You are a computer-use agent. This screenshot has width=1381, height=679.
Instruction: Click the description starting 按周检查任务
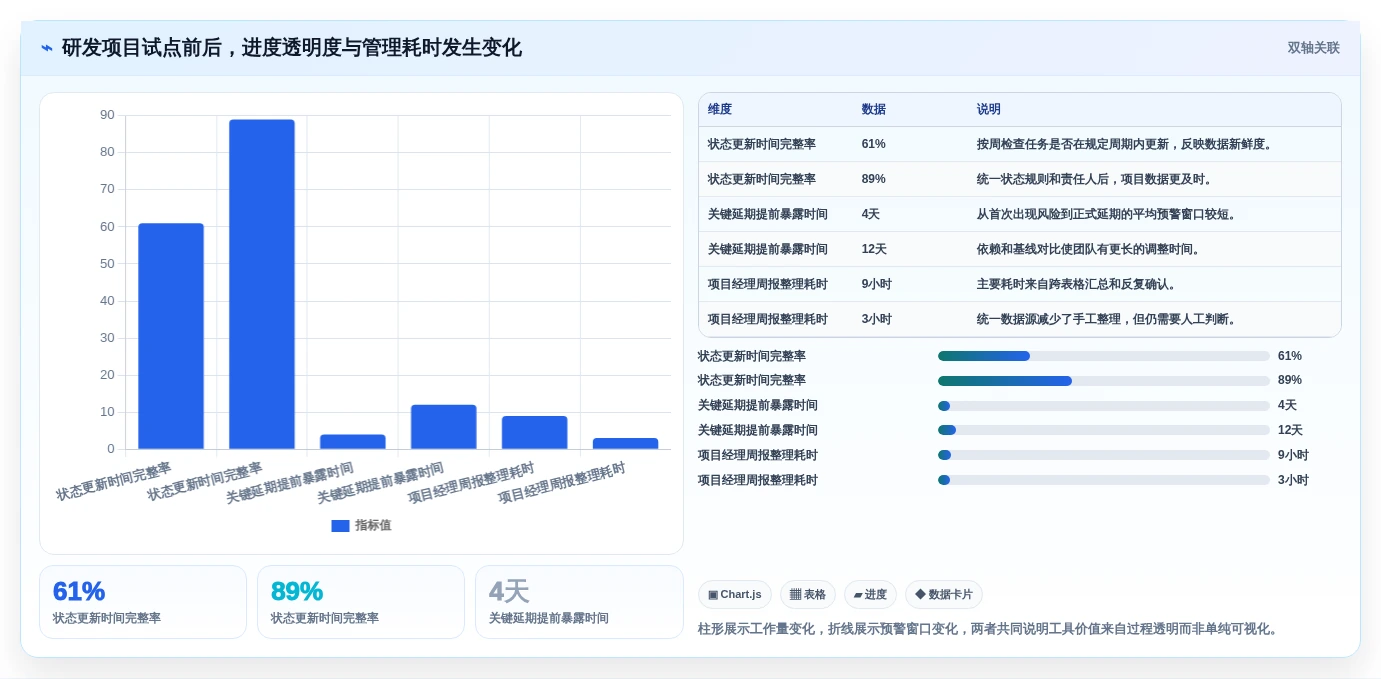click(x=1127, y=144)
